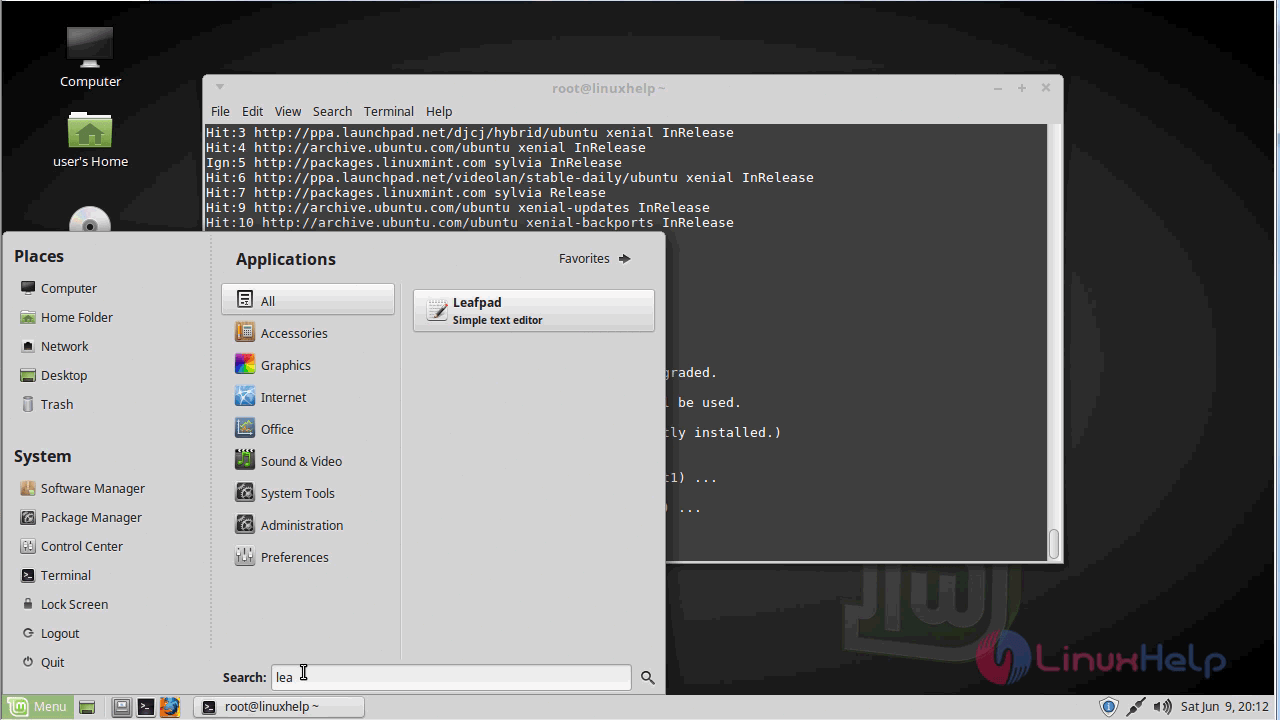Click the panel clock date
This screenshot has height=720, width=1280.
click(x=1224, y=707)
